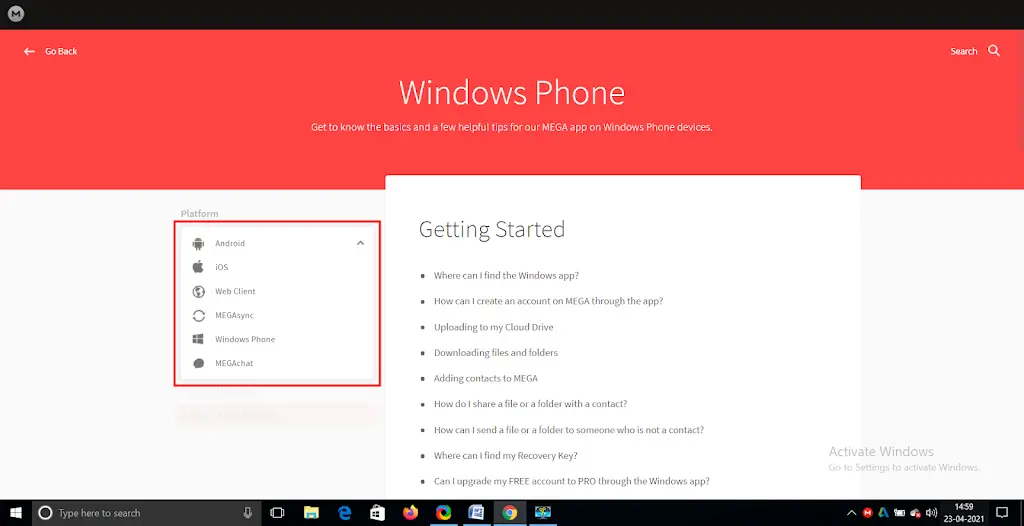This screenshot has width=1024, height=526.
Task: Open the notification center icon
Action: [1002, 513]
